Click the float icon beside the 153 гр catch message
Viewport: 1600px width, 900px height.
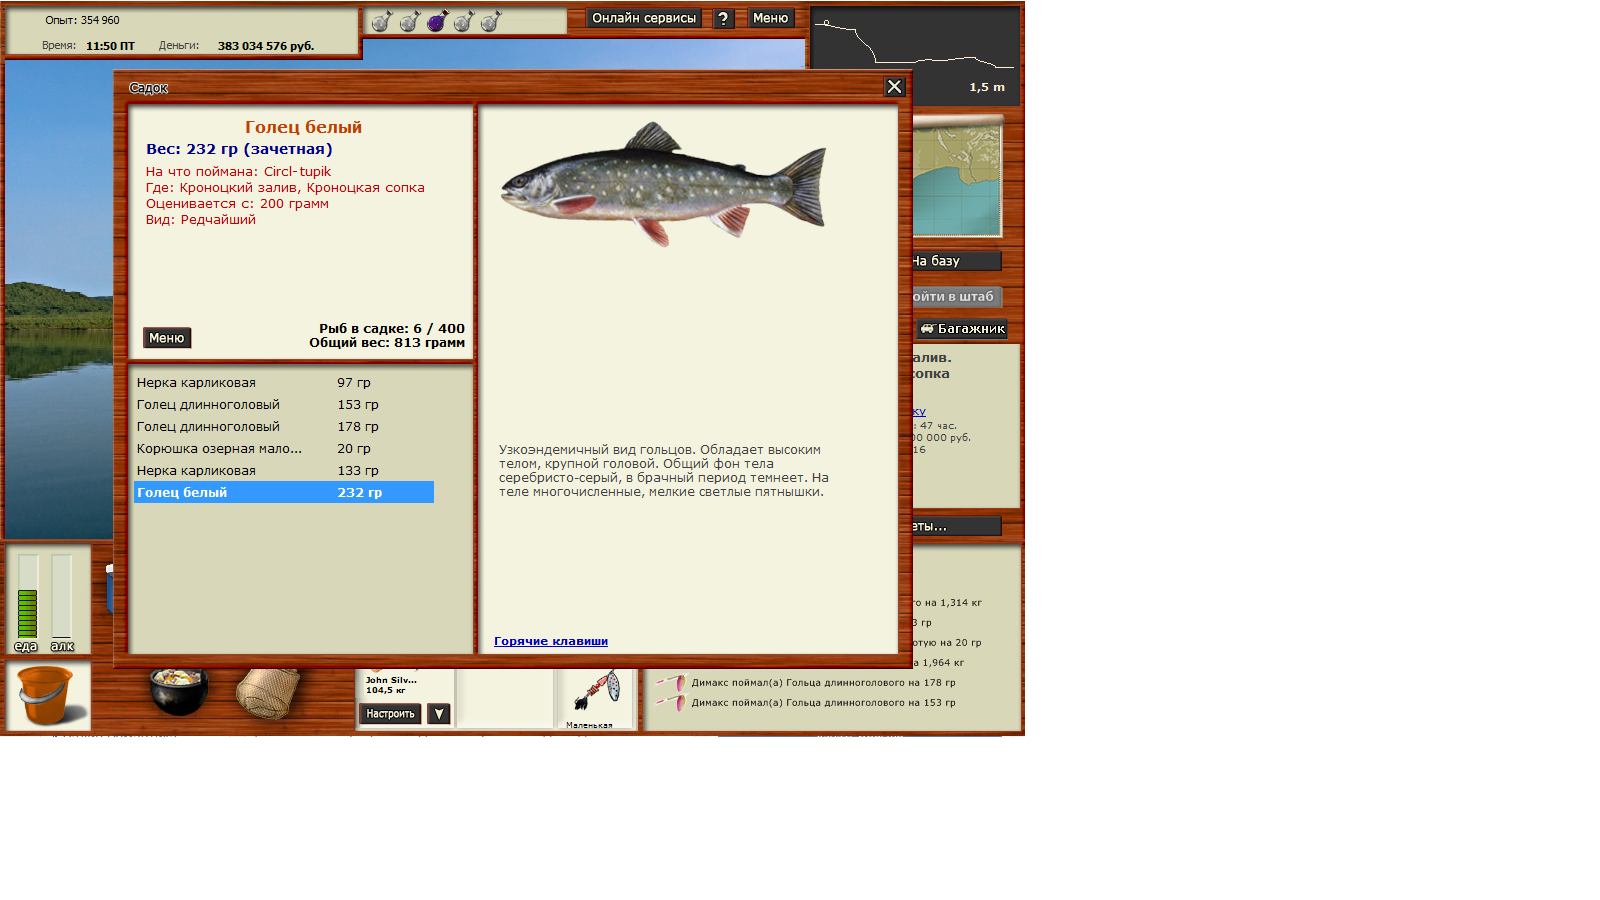[670, 703]
